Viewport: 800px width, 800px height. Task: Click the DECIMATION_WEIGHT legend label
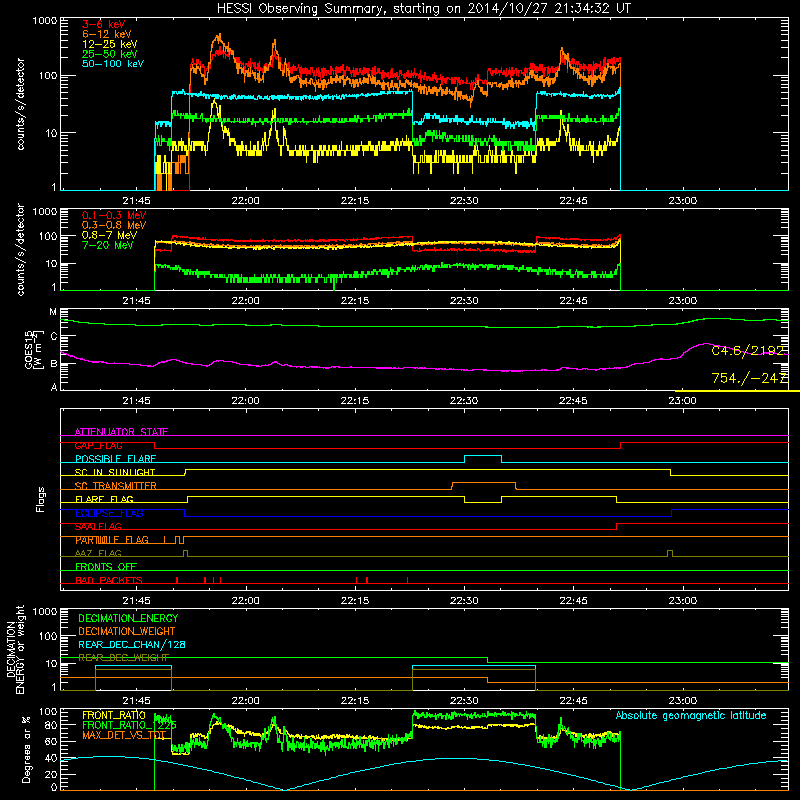pos(127,631)
